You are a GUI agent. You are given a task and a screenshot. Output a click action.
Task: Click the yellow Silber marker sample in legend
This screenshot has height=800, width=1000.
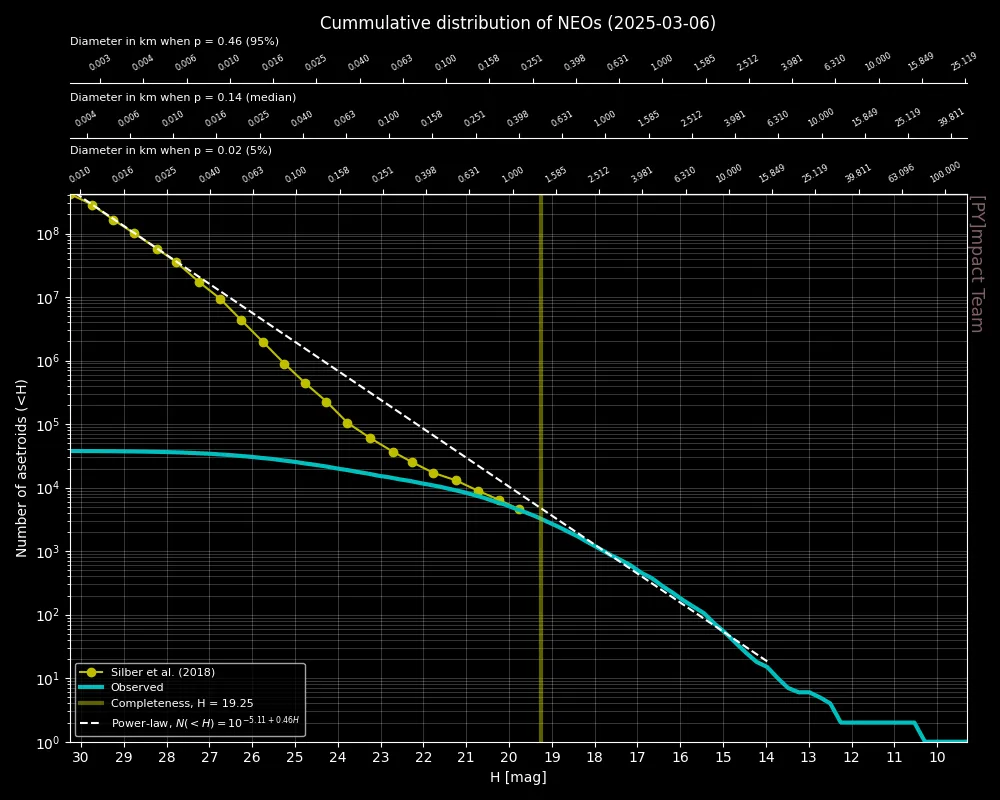(91, 672)
